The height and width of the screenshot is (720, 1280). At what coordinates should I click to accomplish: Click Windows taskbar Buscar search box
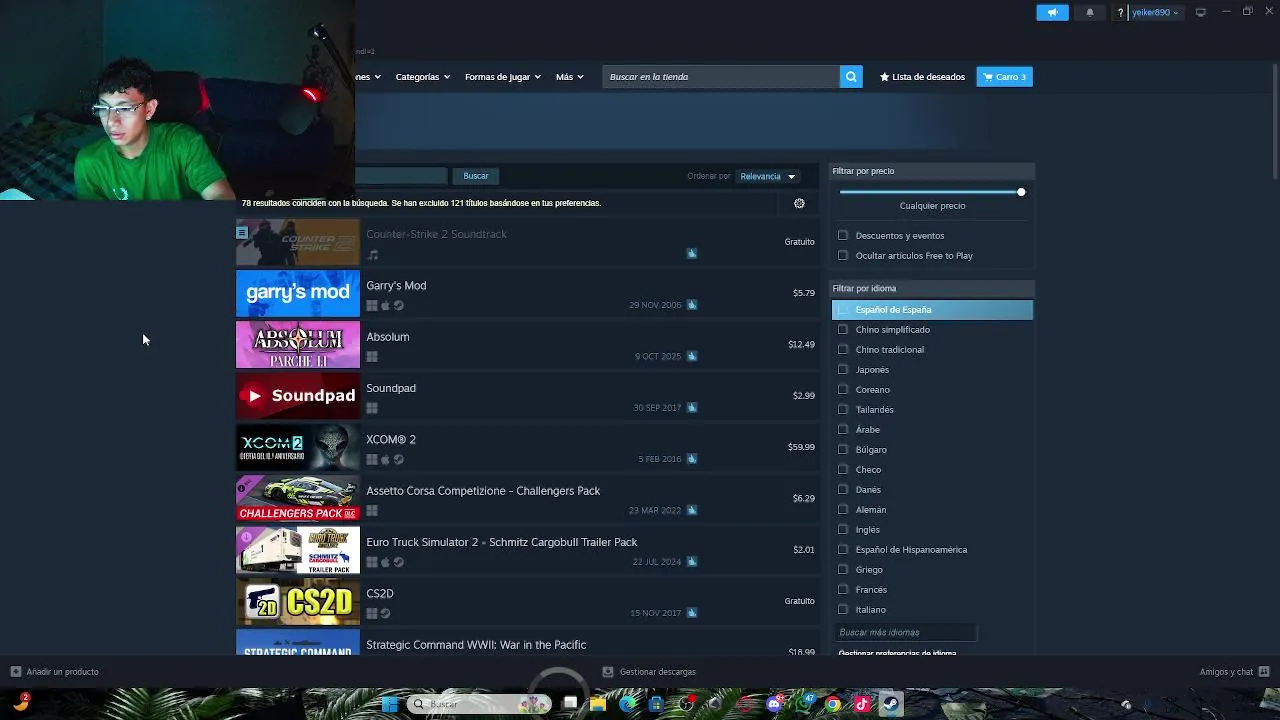click(x=479, y=704)
